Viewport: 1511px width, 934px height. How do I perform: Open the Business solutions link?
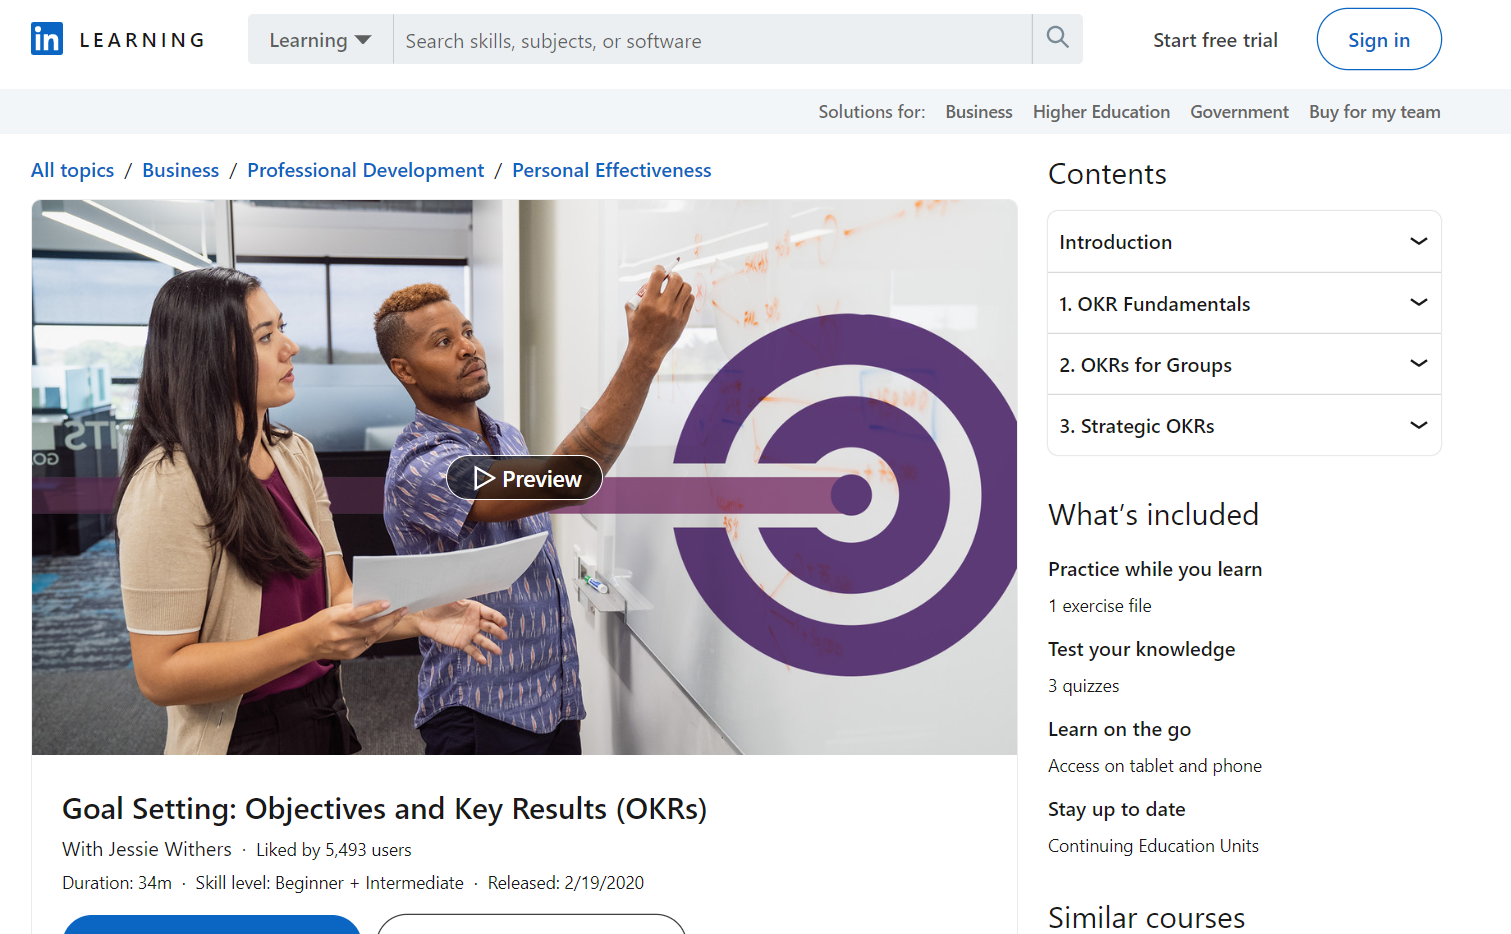click(978, 111)
